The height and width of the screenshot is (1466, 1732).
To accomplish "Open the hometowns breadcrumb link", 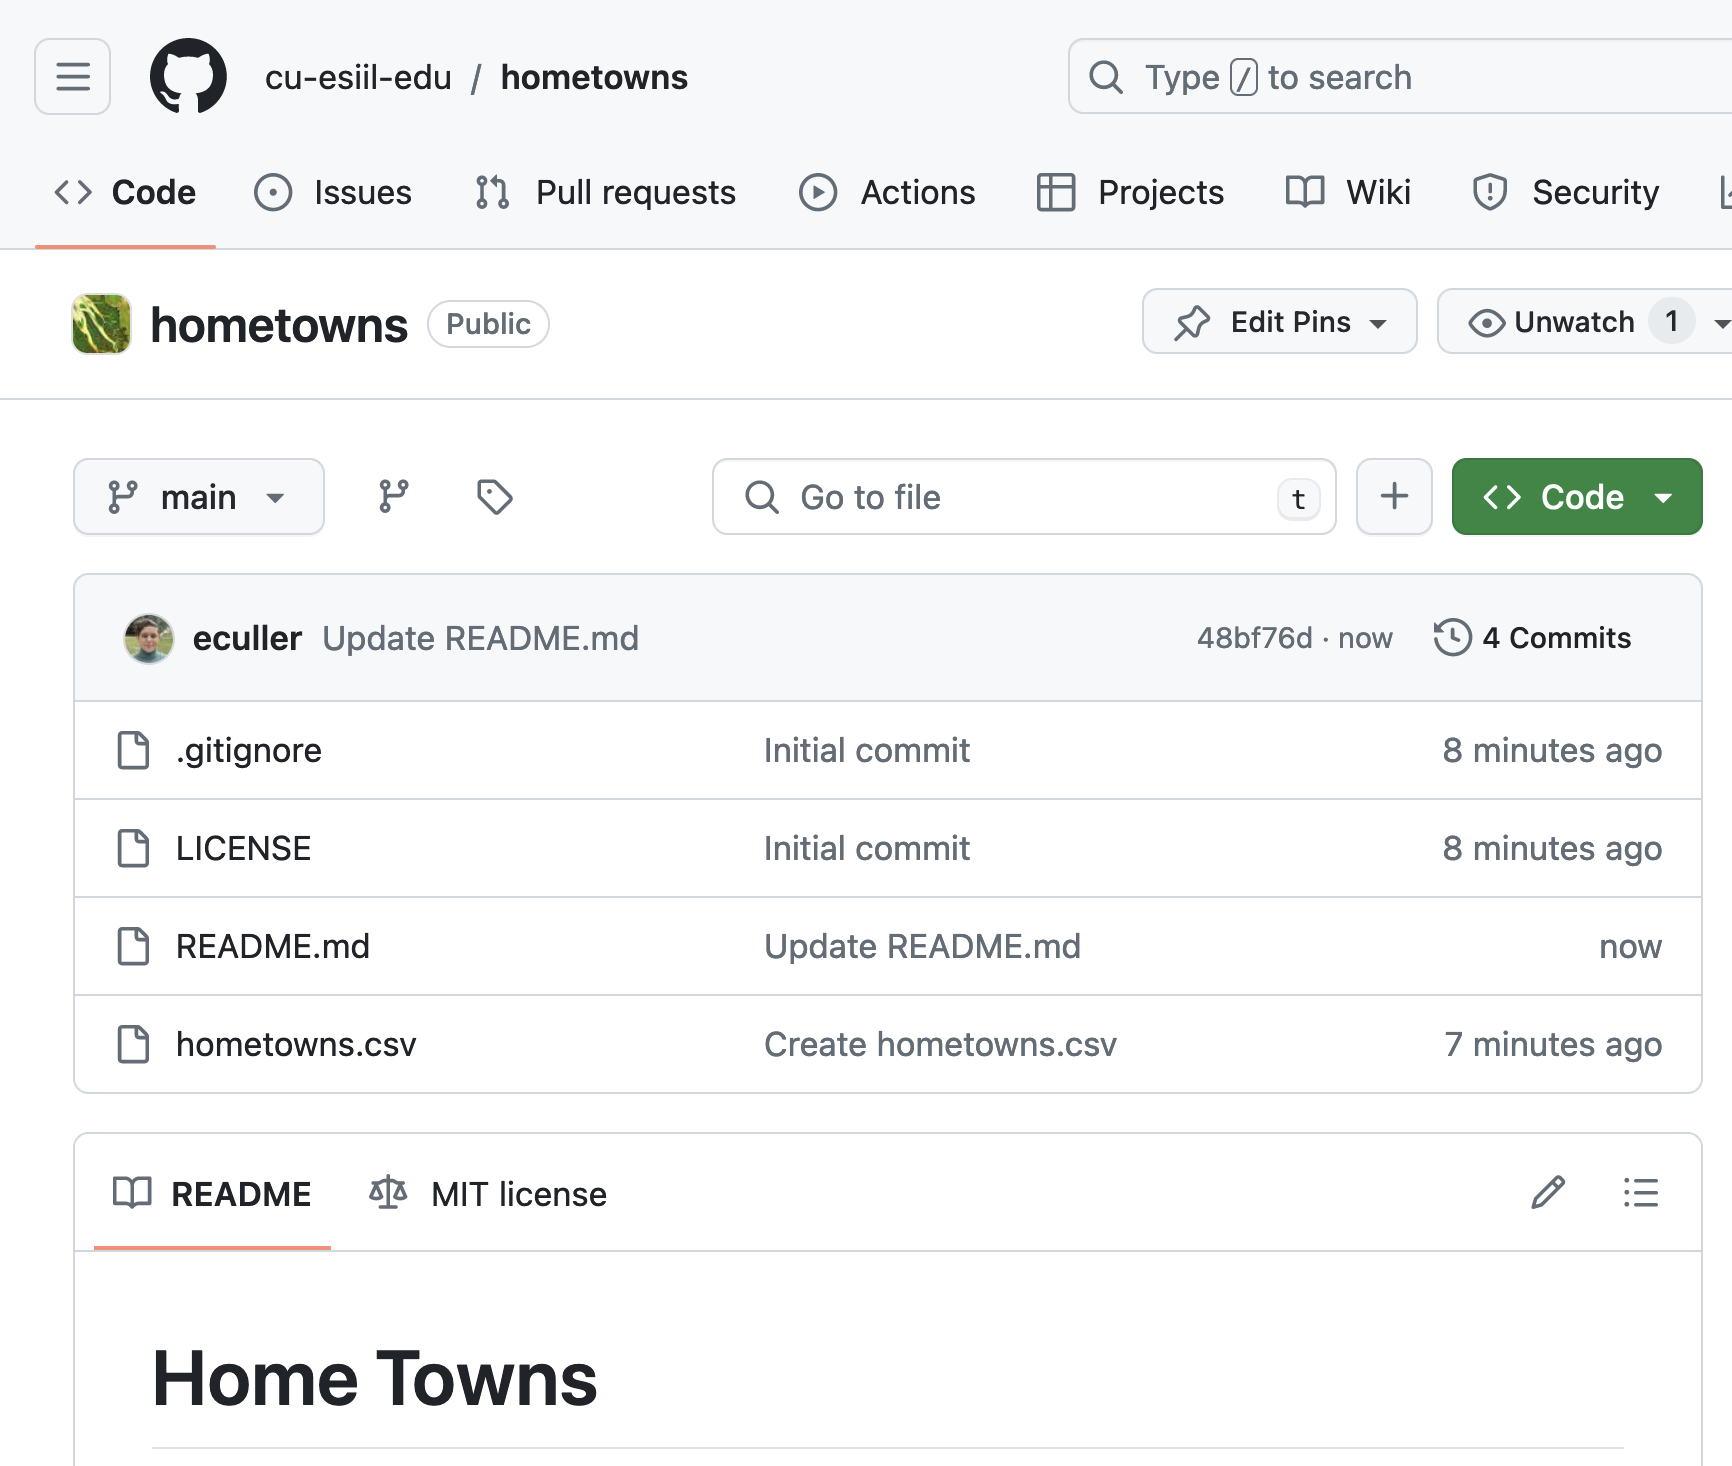I will point(594,77).
